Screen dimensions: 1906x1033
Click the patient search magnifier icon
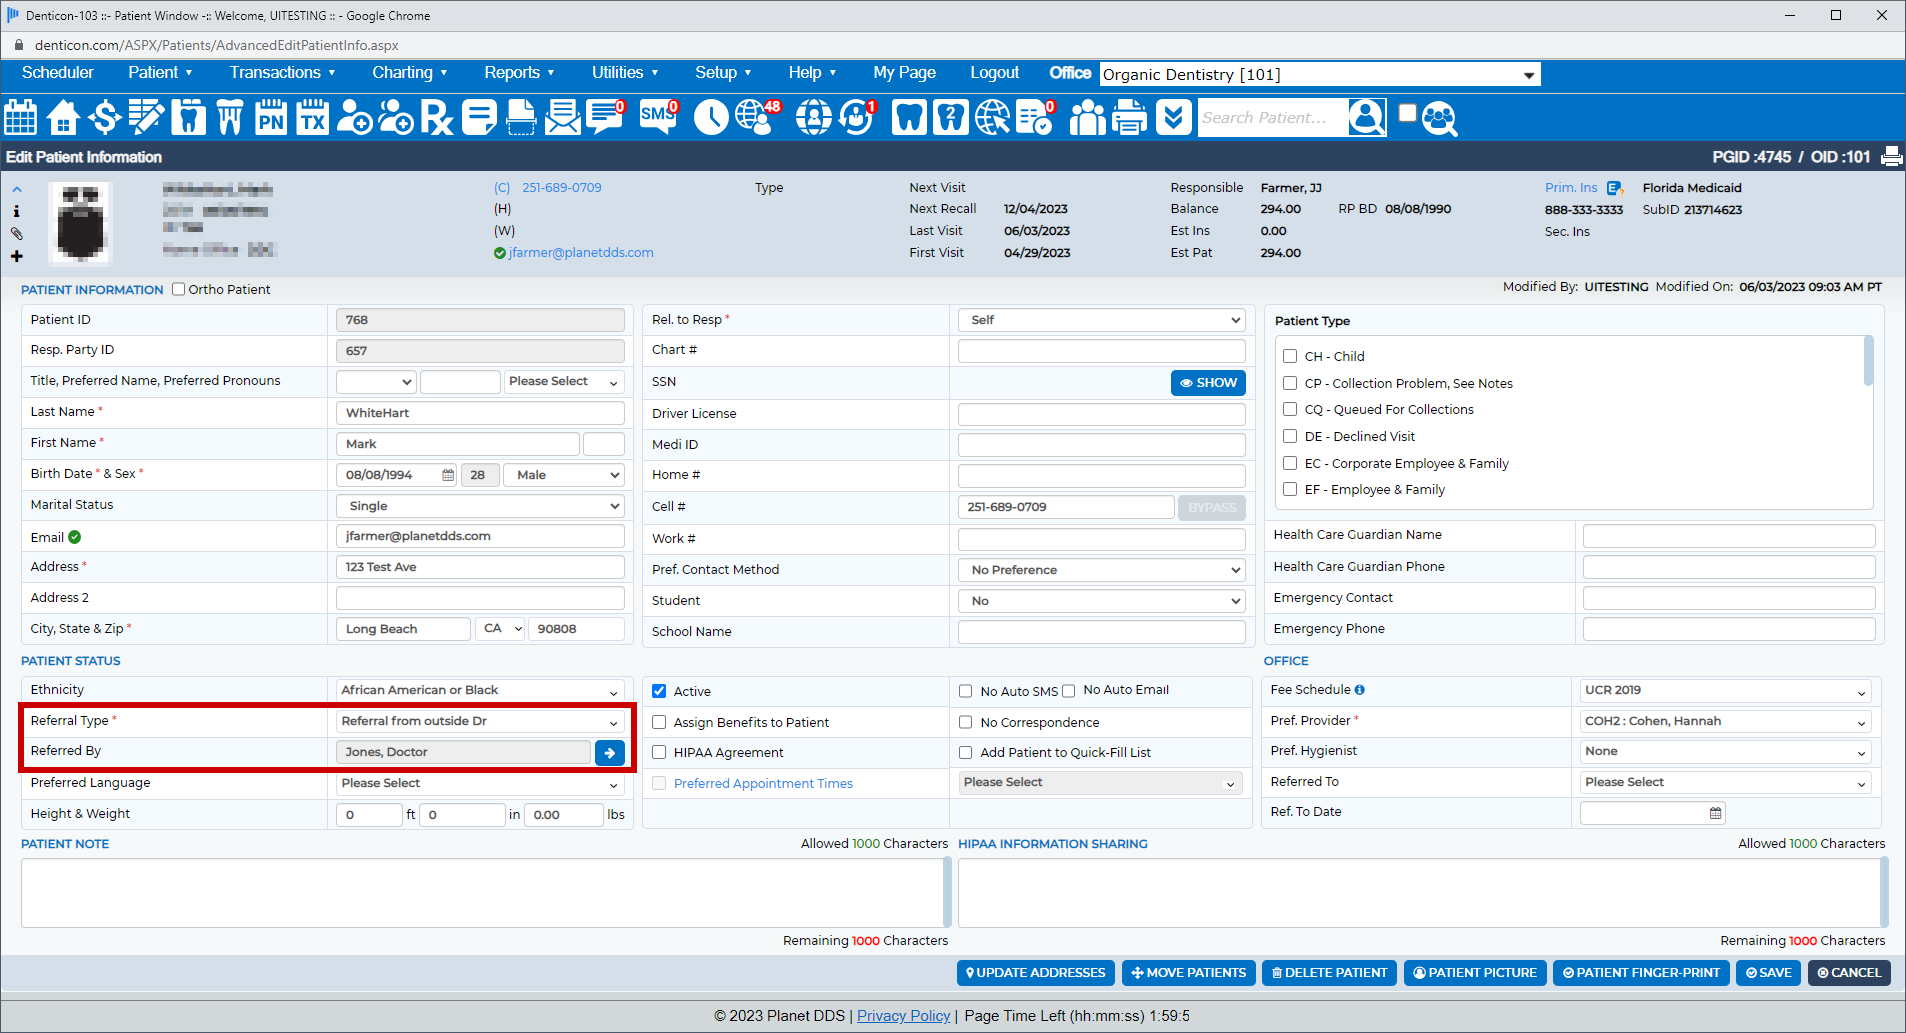(1367, 118)
